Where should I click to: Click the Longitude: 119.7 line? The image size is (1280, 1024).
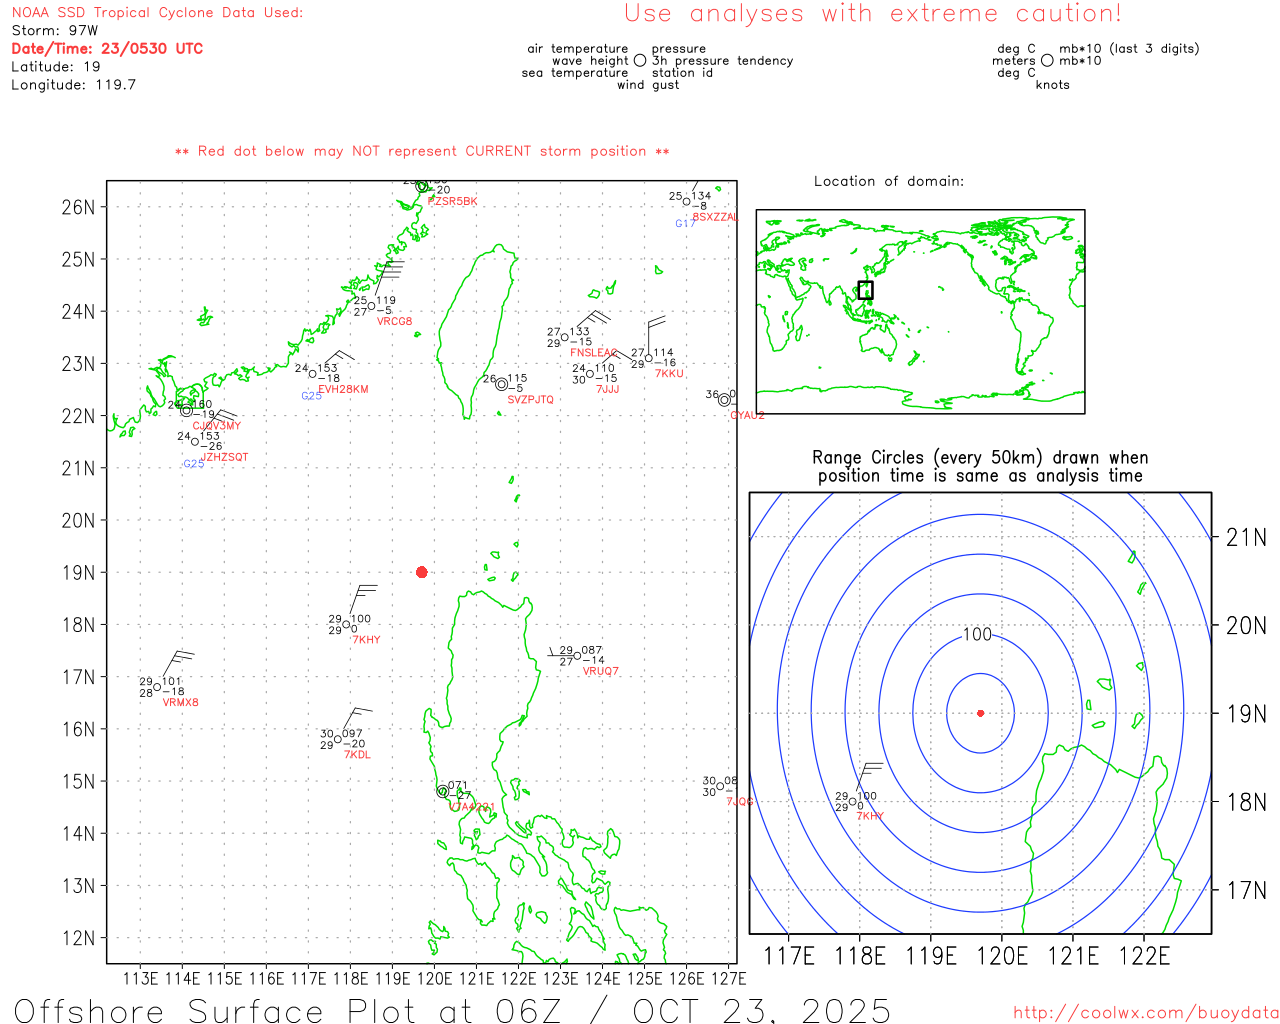coord(74,85)
